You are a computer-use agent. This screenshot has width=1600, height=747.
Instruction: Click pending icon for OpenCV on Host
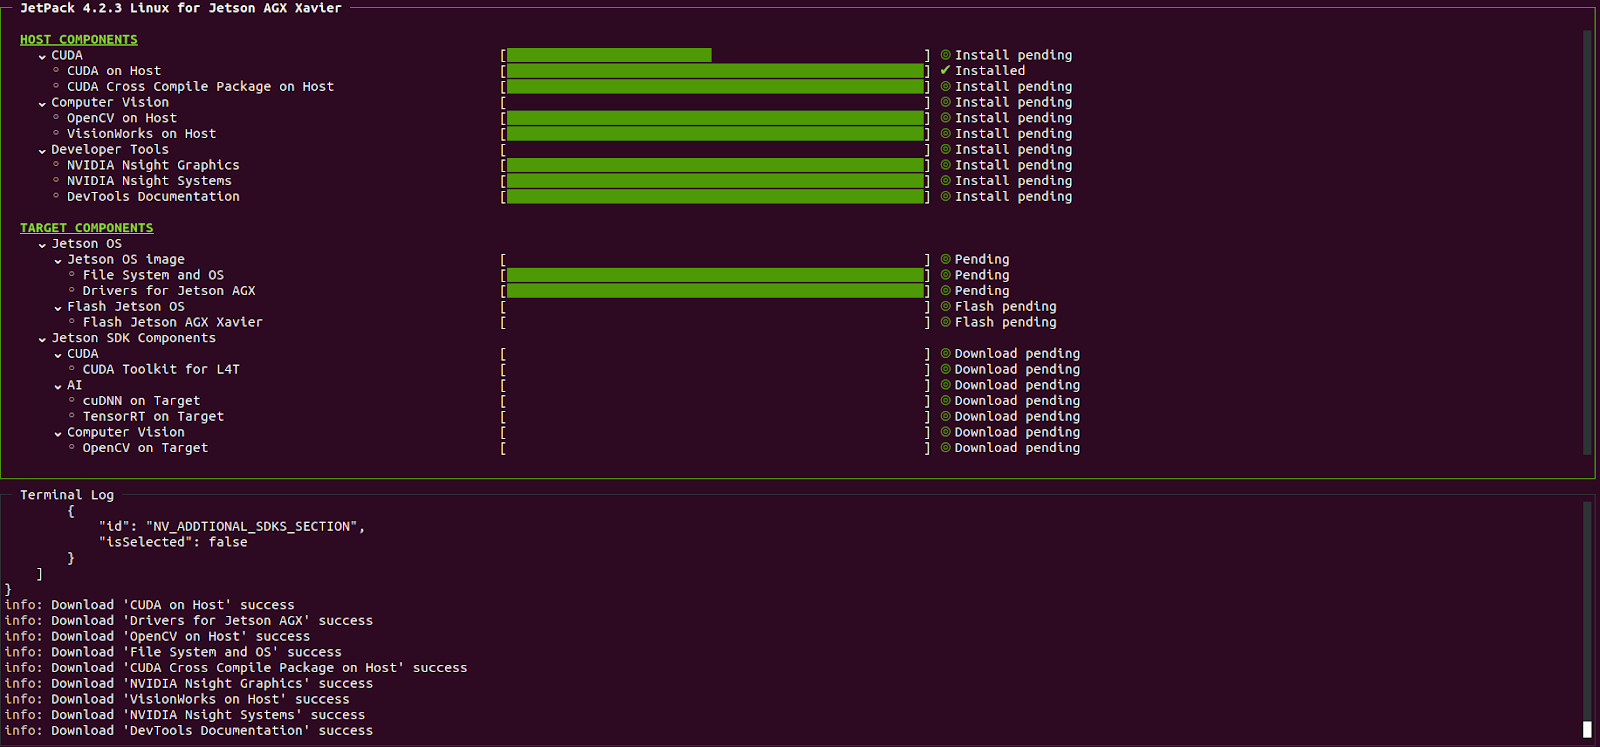[x=945, y=118]
